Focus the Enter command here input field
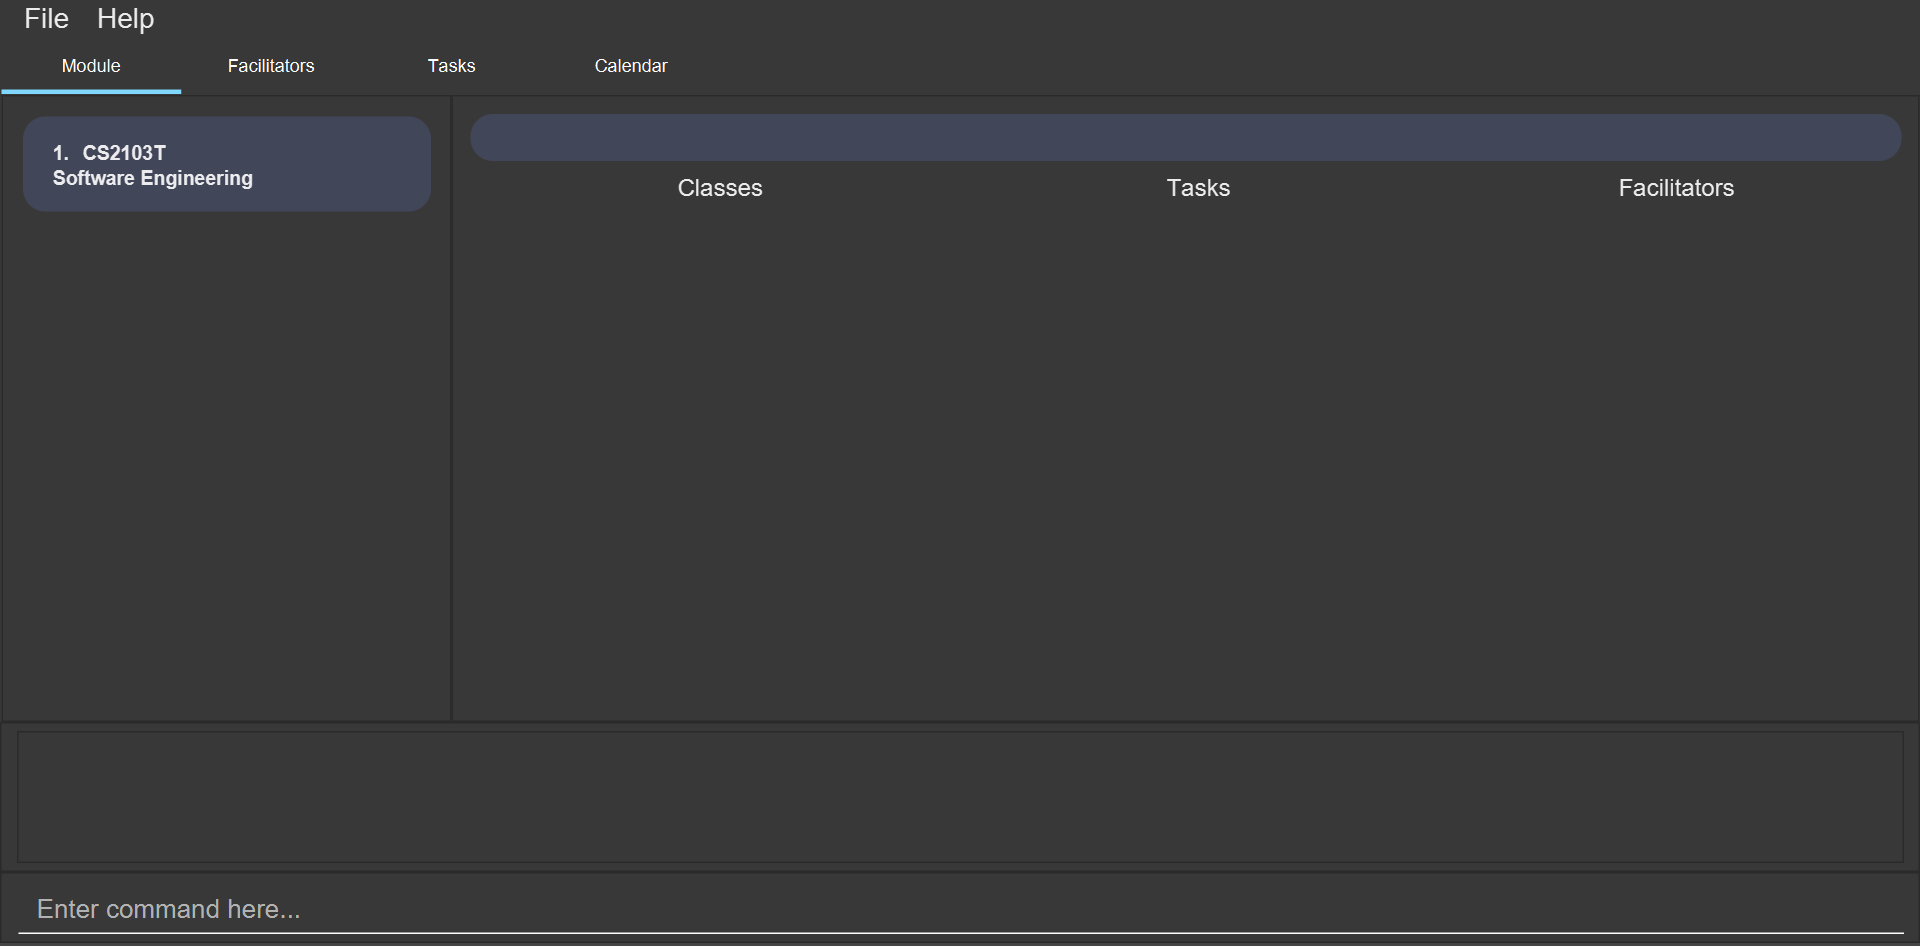 pos(960,909)
